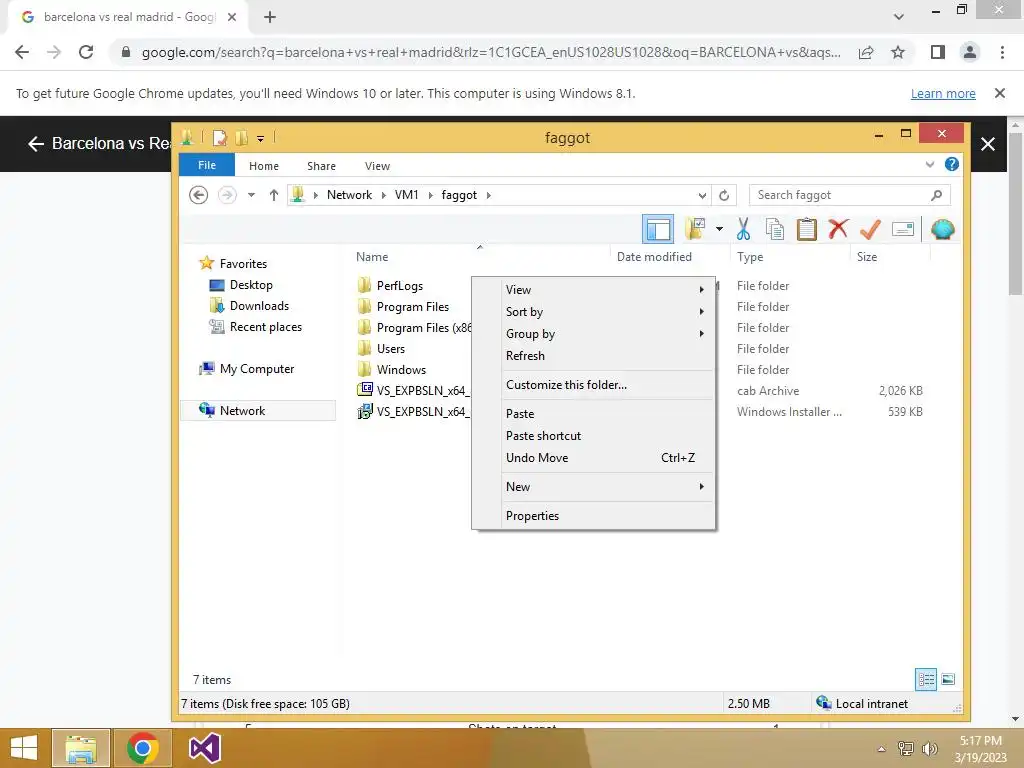This screenshot has width=1024, height=768.
Task: Open Explorer Help question mark icon
Action: coord(952,165)
